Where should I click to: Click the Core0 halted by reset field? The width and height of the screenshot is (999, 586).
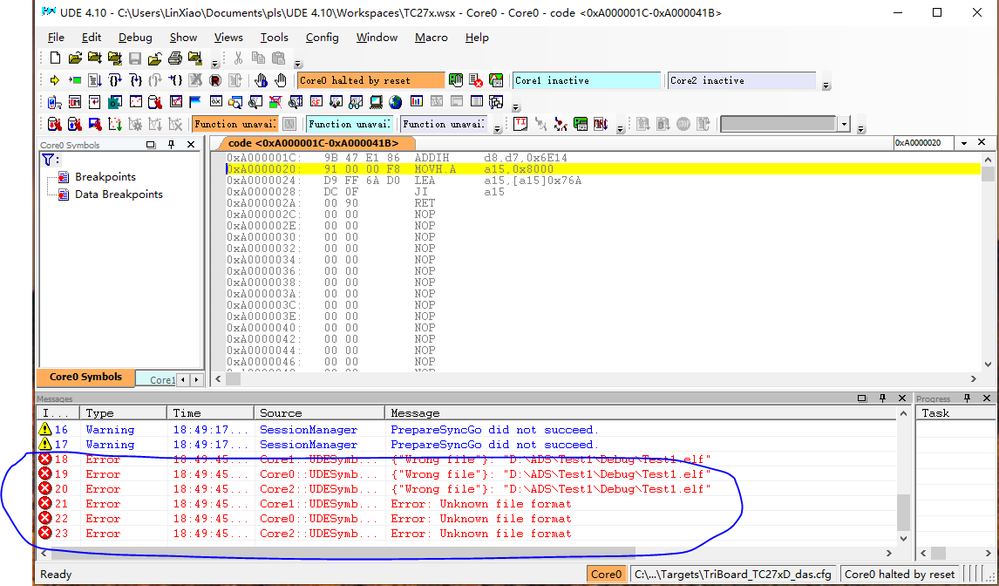(370, 80)
